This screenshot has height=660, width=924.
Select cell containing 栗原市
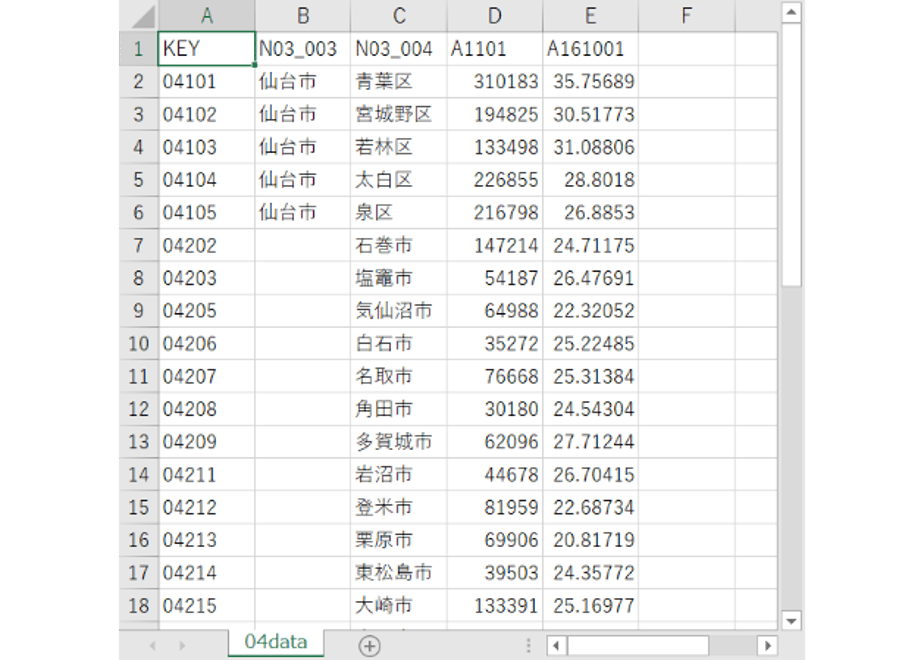point(399,540)
